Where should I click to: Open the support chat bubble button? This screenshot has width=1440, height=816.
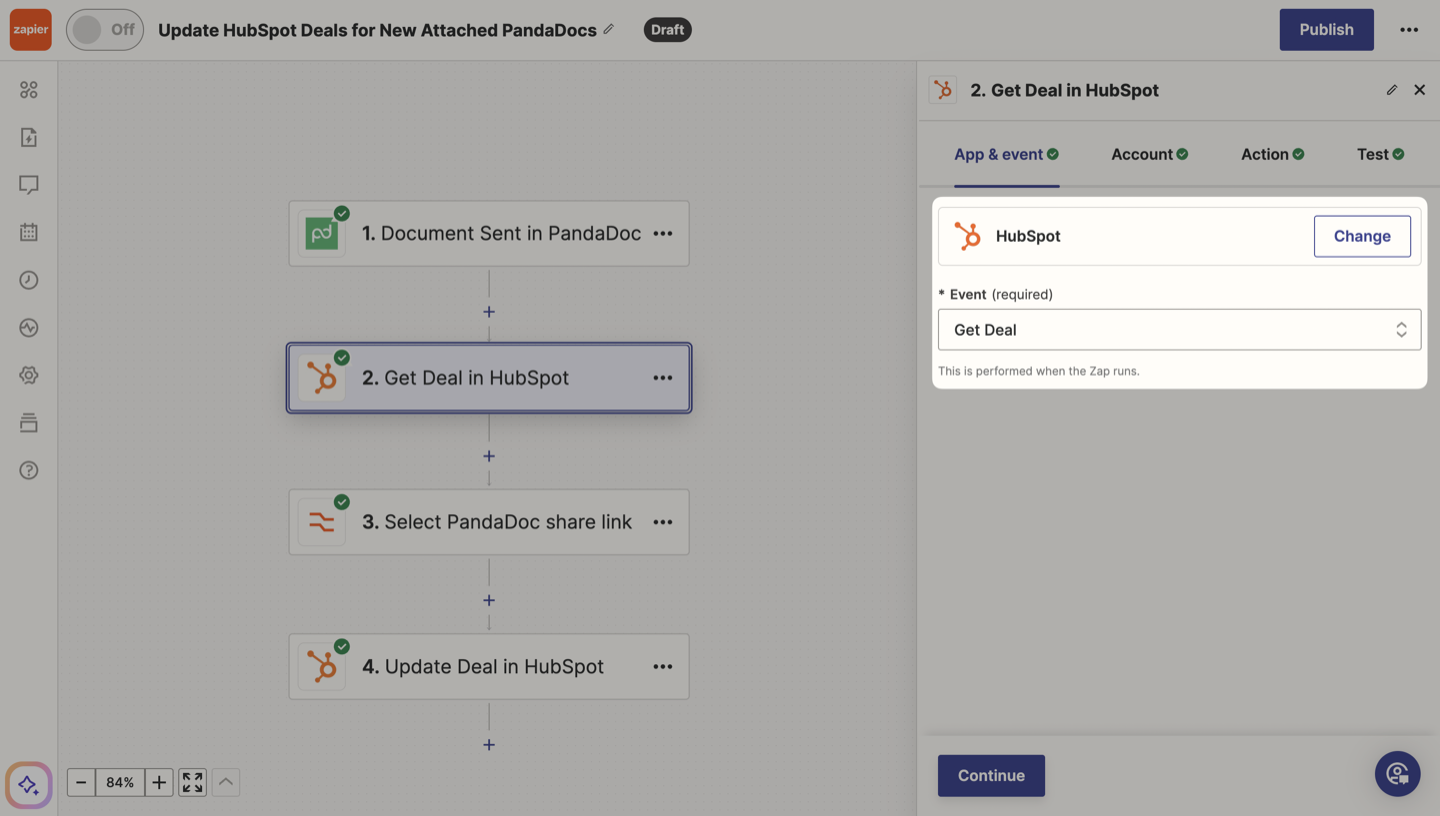click(1398, 774)
